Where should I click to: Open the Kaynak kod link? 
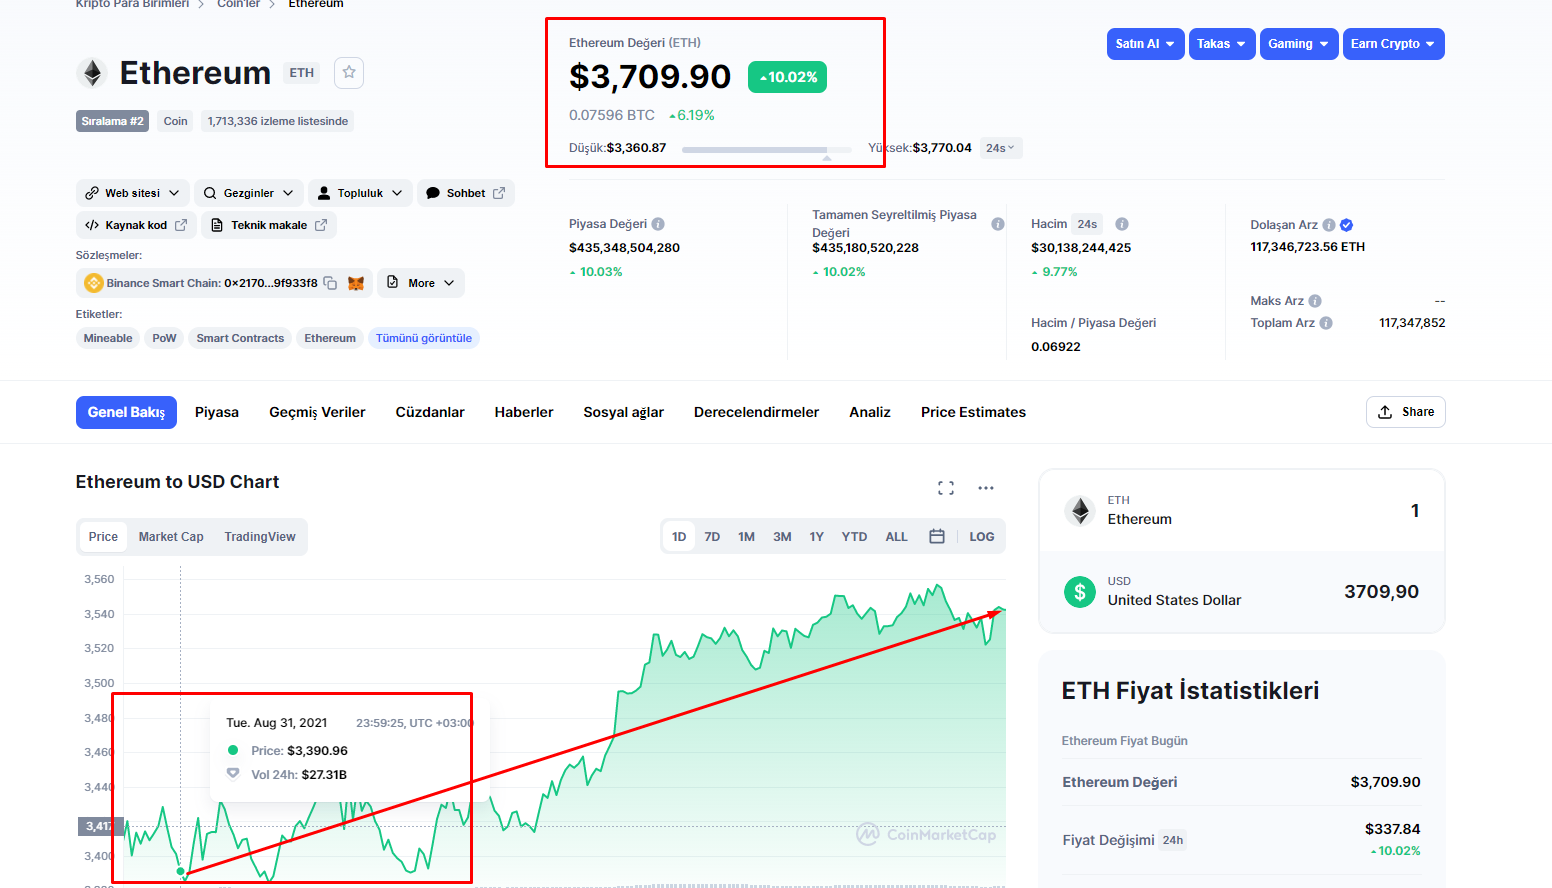[x=136, y=225]
